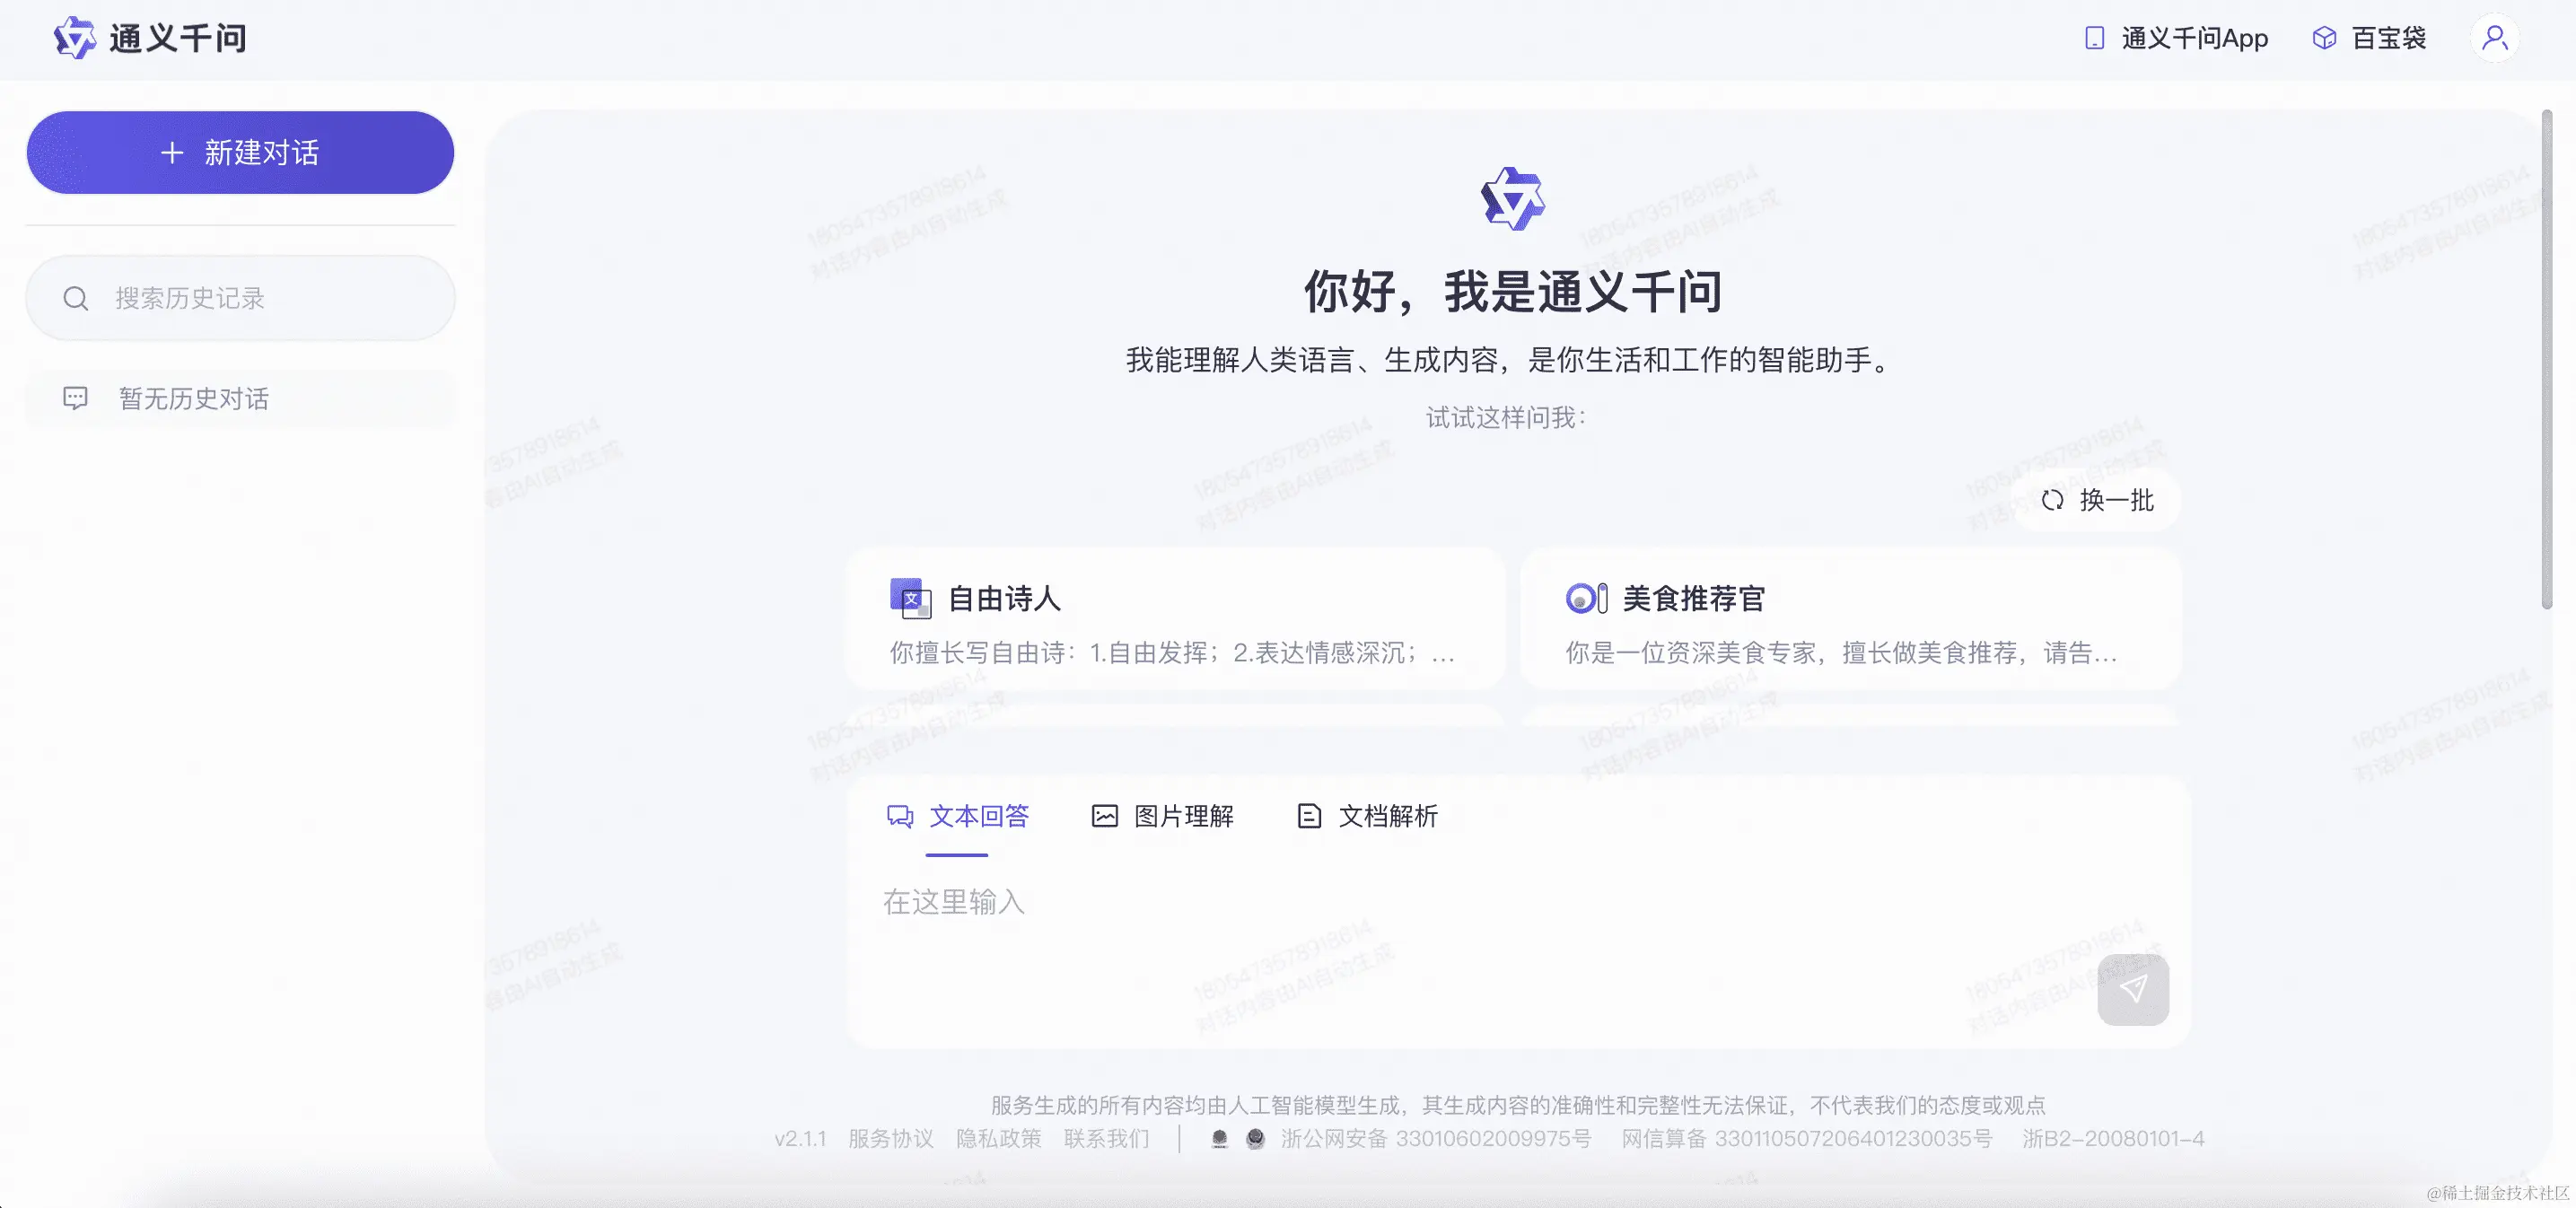The height and width of the screenshot is (1208, 2576).
Task: Click the 联系我们 footer link
Action: click(1106, 1138)
